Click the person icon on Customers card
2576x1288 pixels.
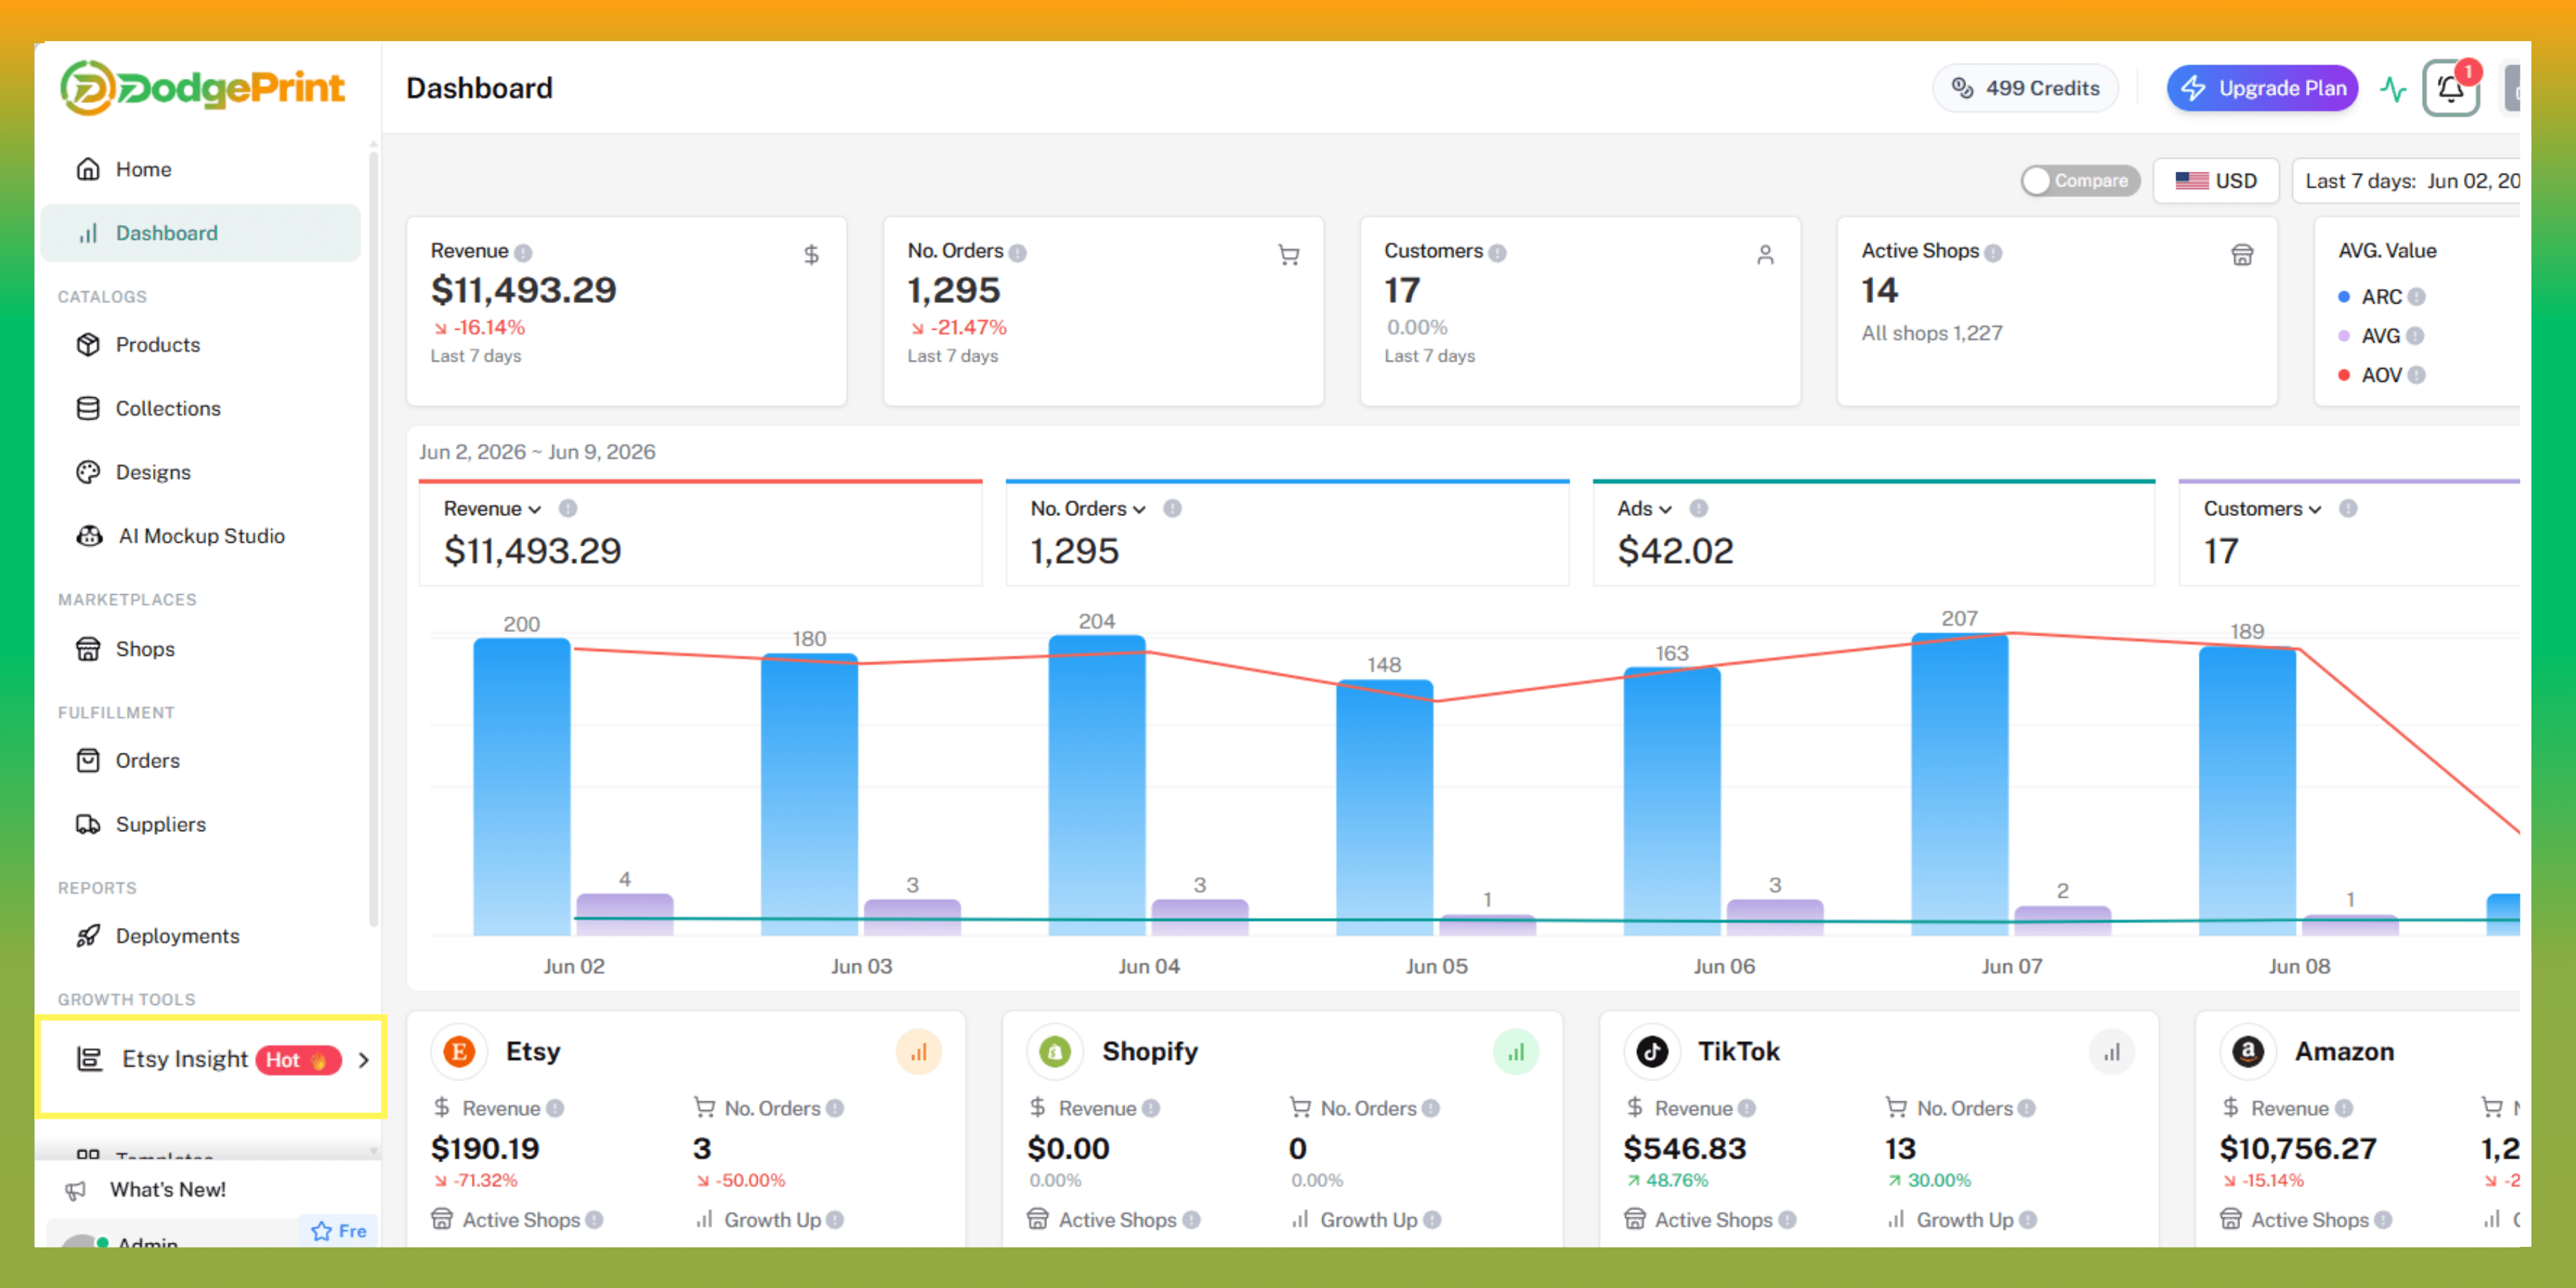coord(1766,255)
